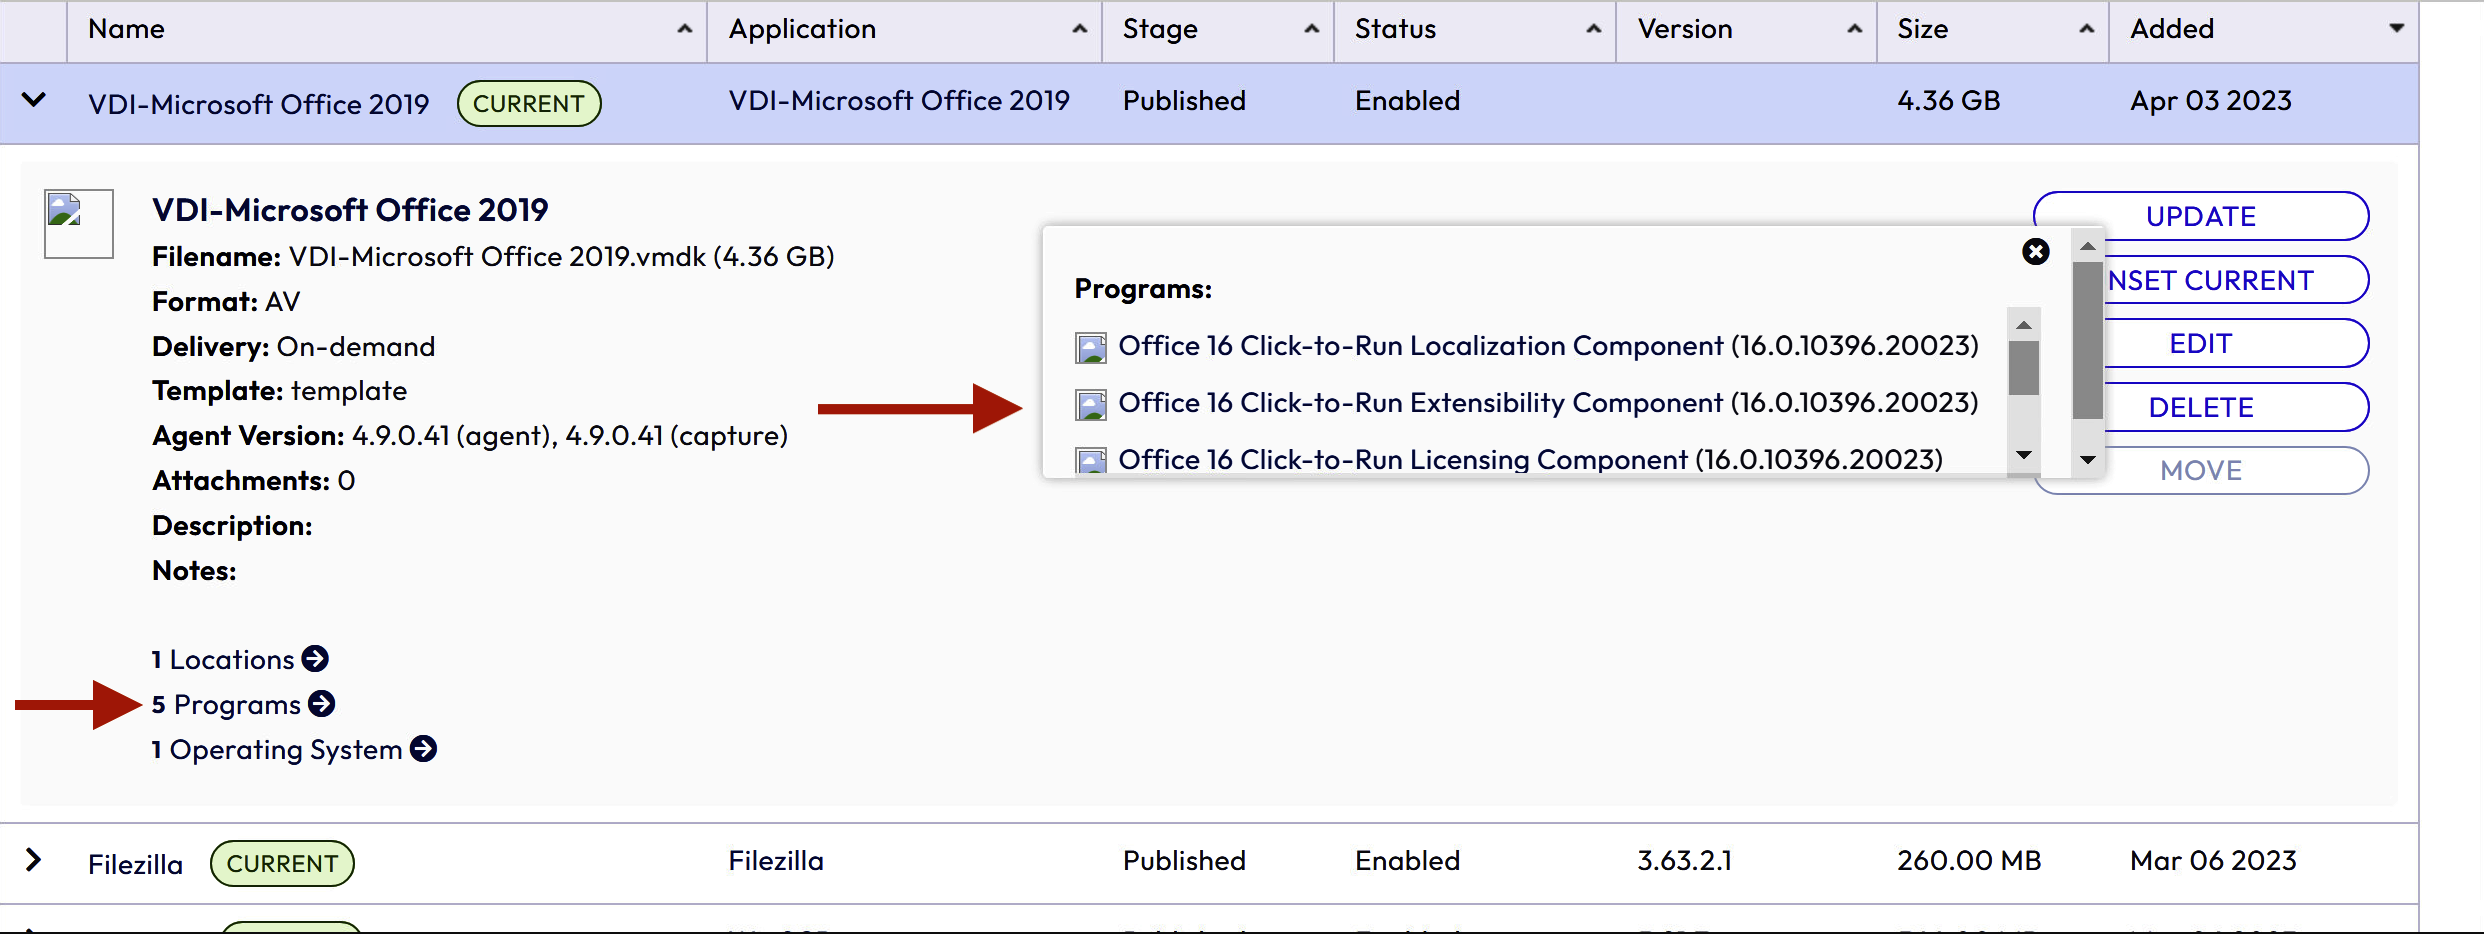Collapse the VDI-Microsoft Office 2019 row

34,101
